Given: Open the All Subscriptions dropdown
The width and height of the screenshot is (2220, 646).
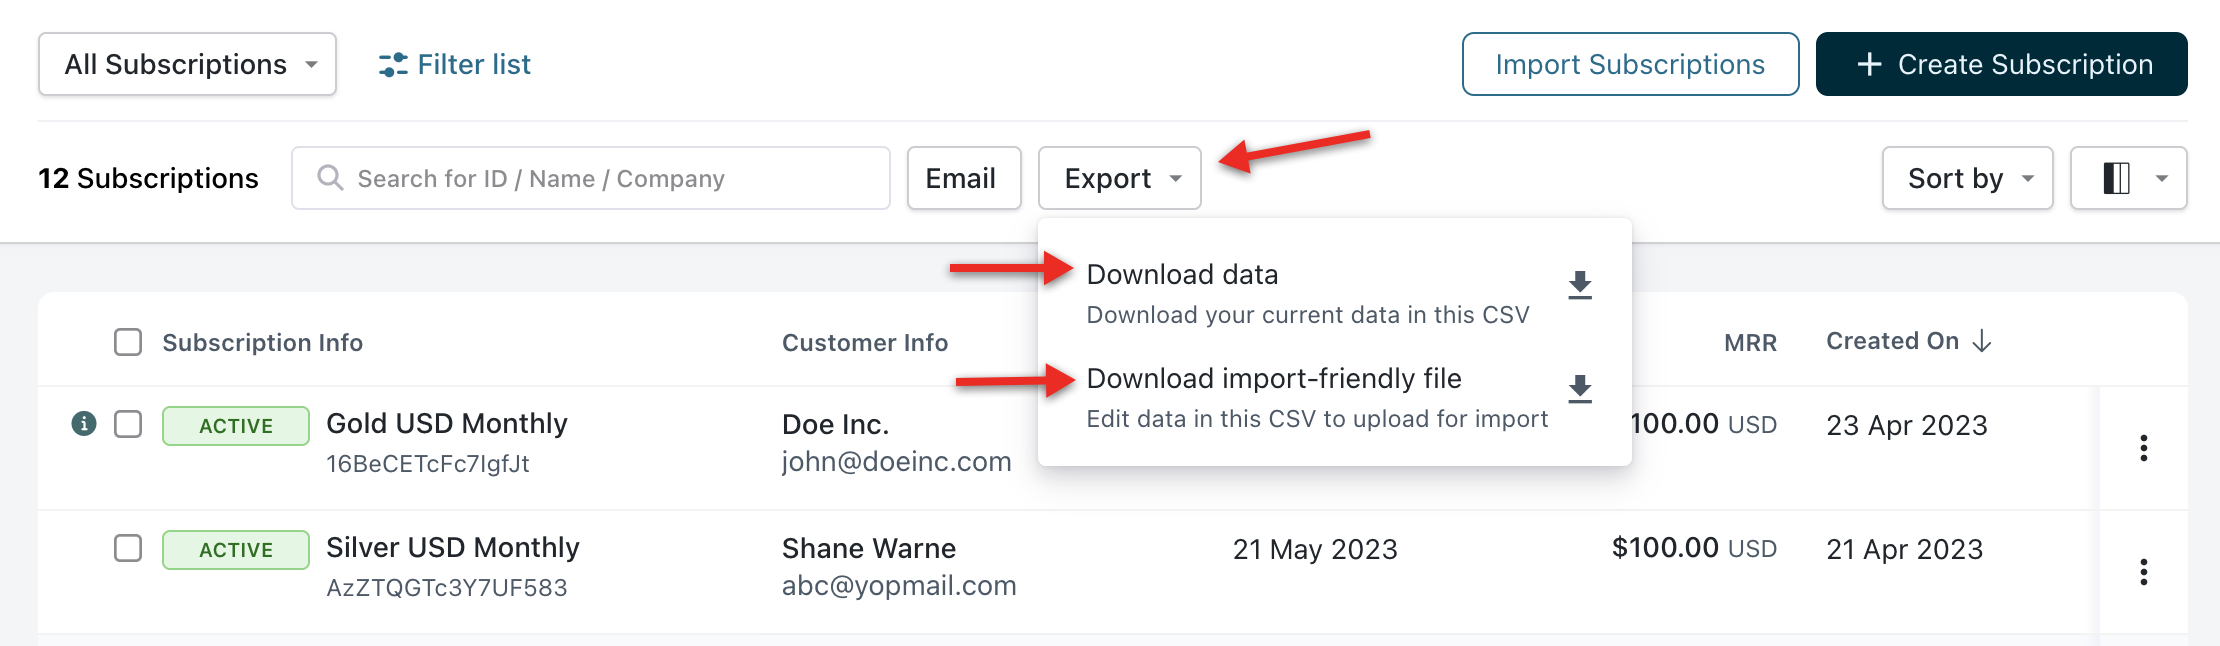Looking at the screenshot, I should coord(187,65).
